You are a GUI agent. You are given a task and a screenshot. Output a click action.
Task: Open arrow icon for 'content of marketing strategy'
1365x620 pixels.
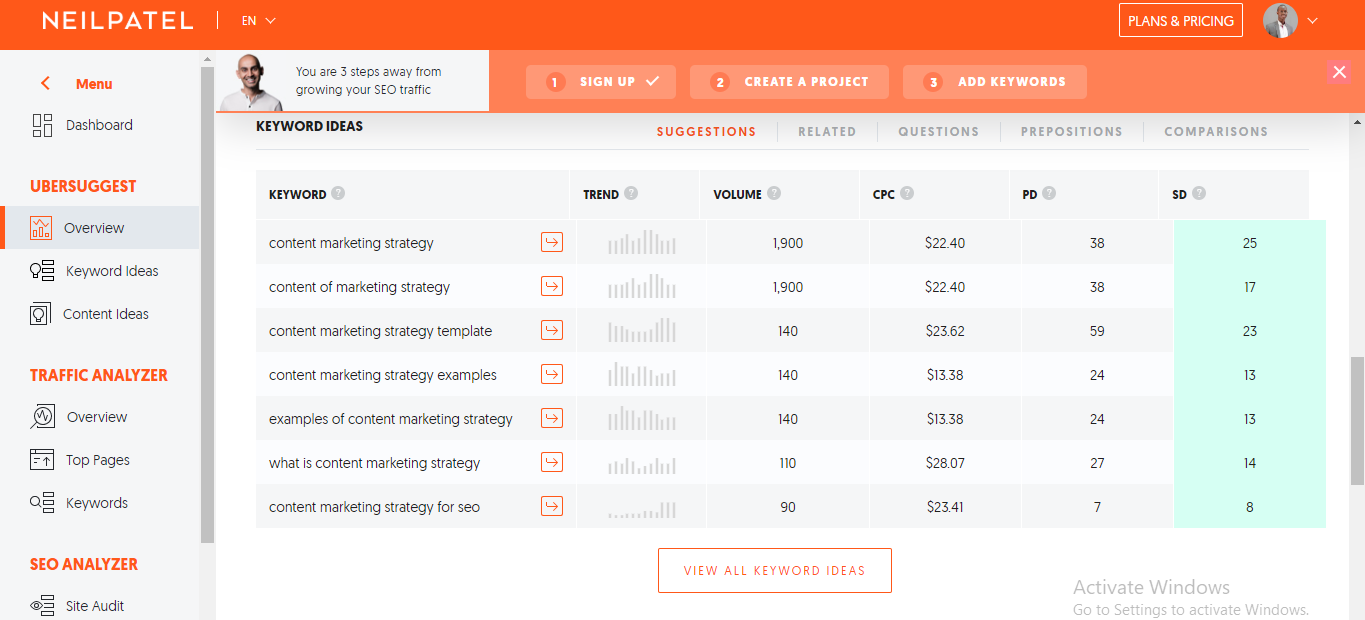click(552, 286)
